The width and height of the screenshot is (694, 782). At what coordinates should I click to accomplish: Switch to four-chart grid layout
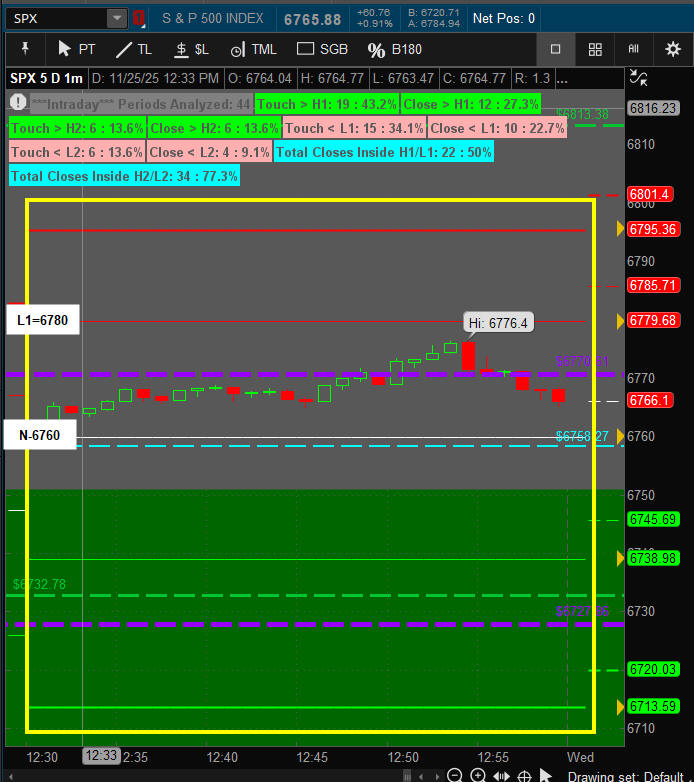pos(595,49)
